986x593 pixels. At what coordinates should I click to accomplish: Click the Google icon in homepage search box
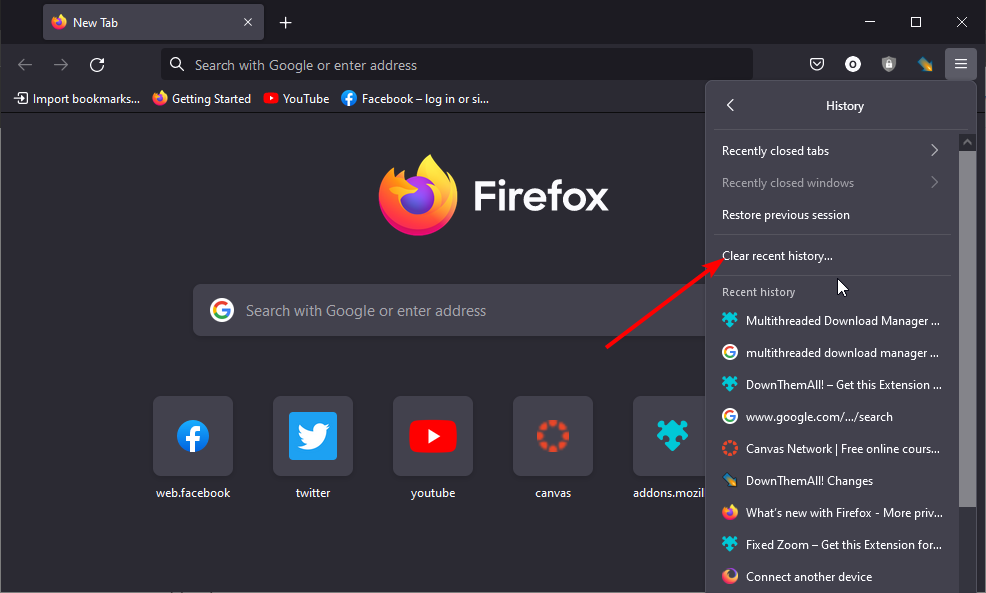222,310
